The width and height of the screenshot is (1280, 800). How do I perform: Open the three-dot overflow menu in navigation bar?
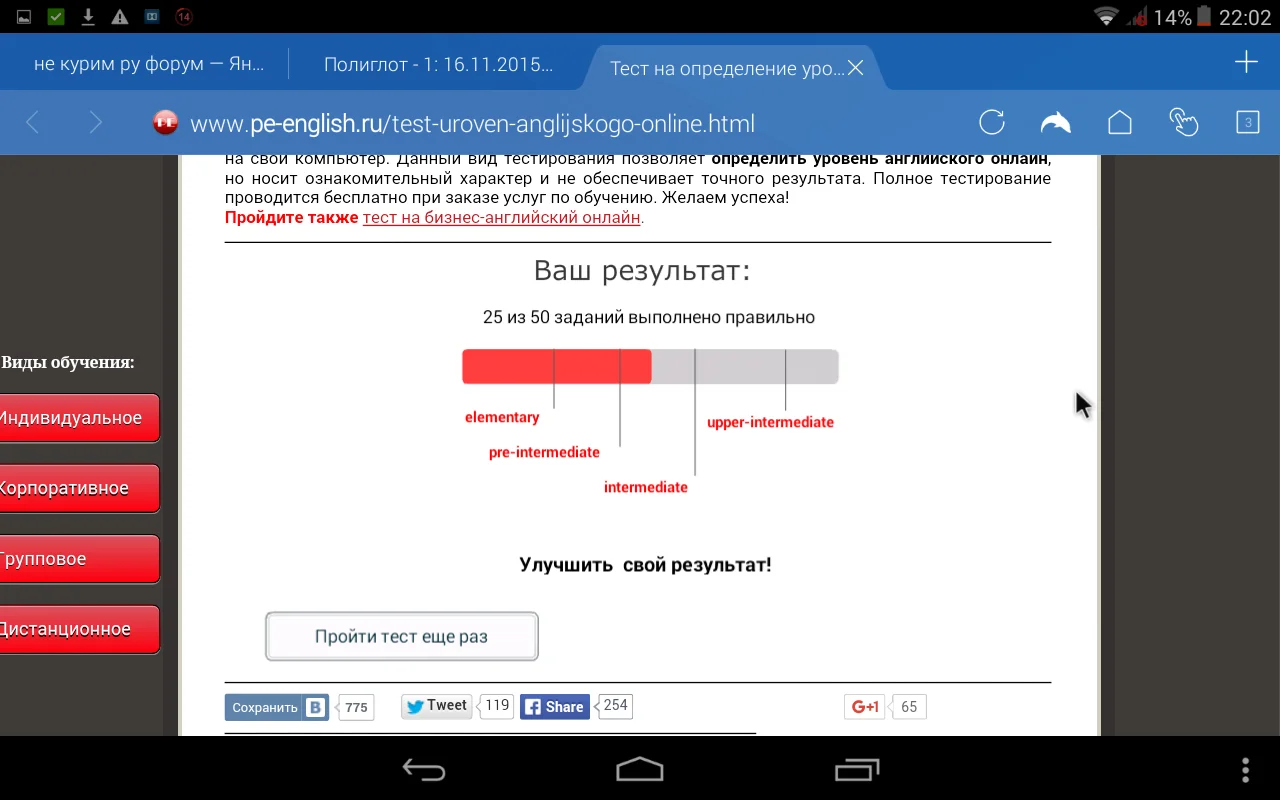tap(1245, 769)
